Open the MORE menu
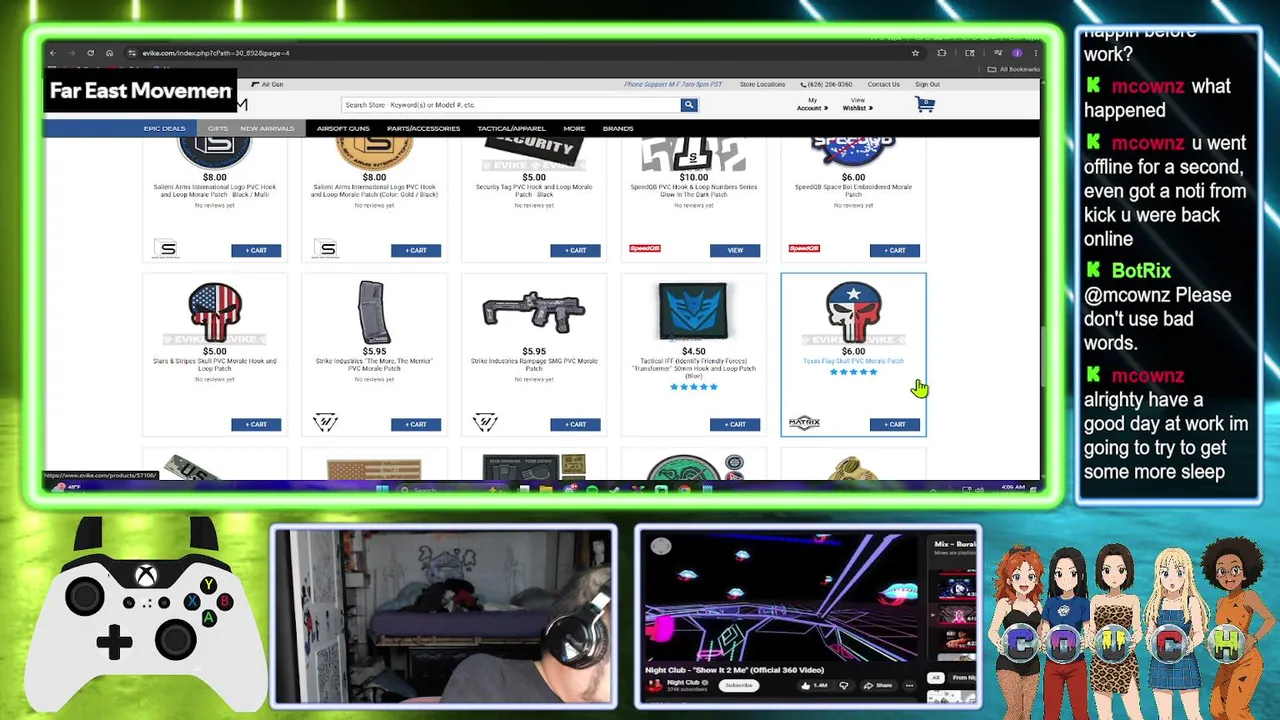Screen dimensions: 1280x720 [574, 128]
